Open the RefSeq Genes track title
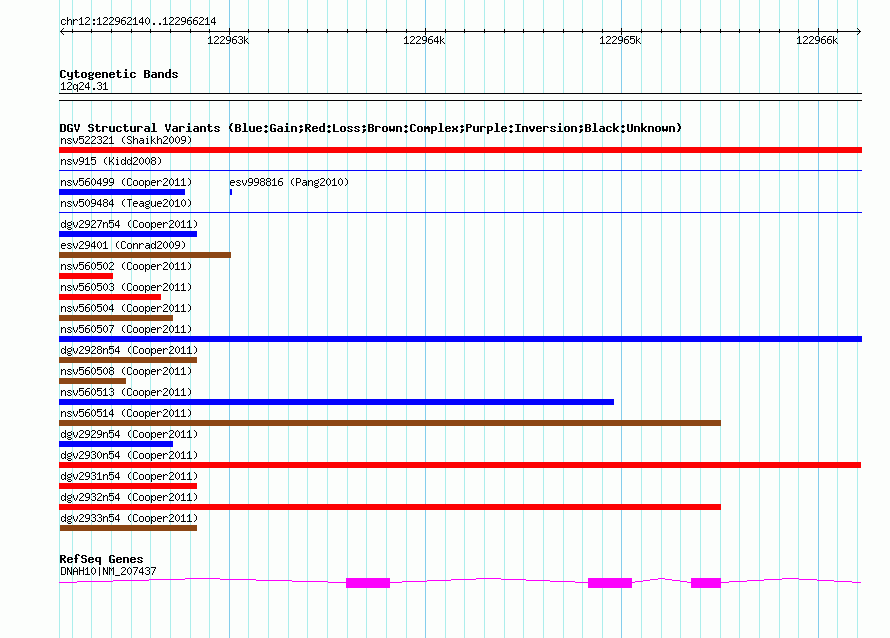890x638 pixels. pyautogui.click(x=101, y=559)
